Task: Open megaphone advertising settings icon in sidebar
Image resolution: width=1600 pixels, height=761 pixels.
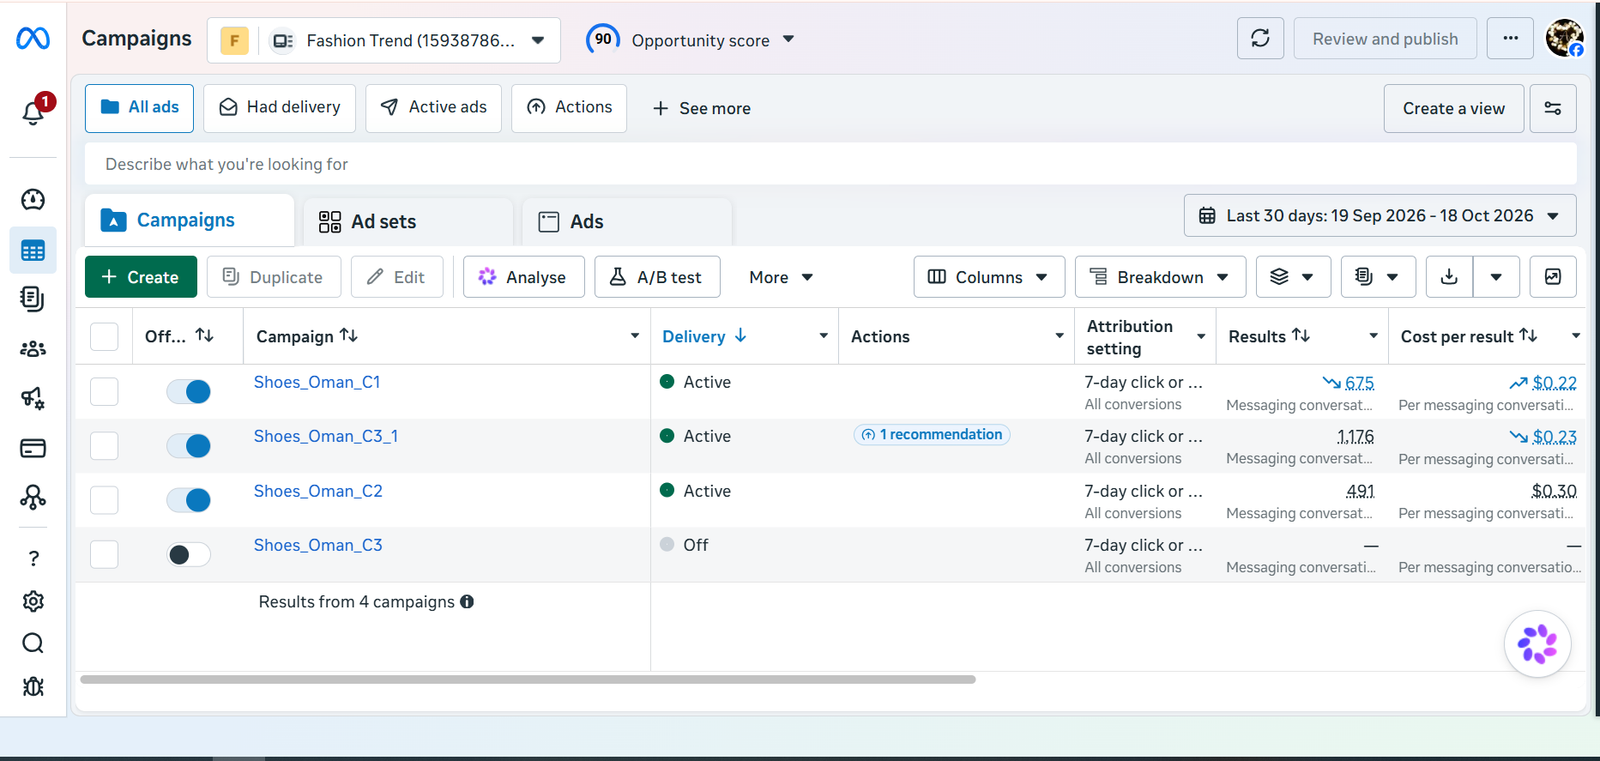Action: (33, 398)
